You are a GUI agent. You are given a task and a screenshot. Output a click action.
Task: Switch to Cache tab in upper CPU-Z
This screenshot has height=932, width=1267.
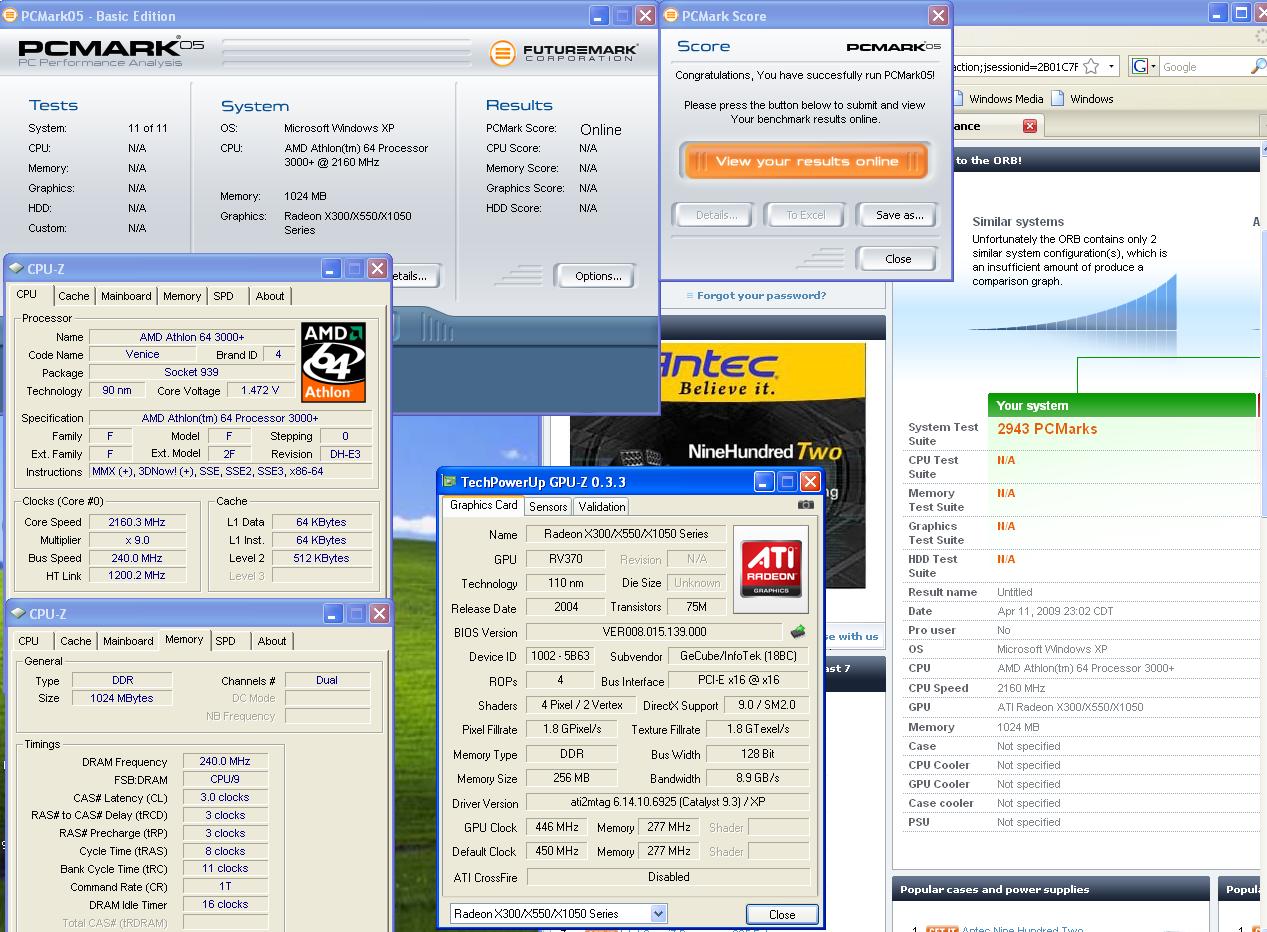click(73, 296)
